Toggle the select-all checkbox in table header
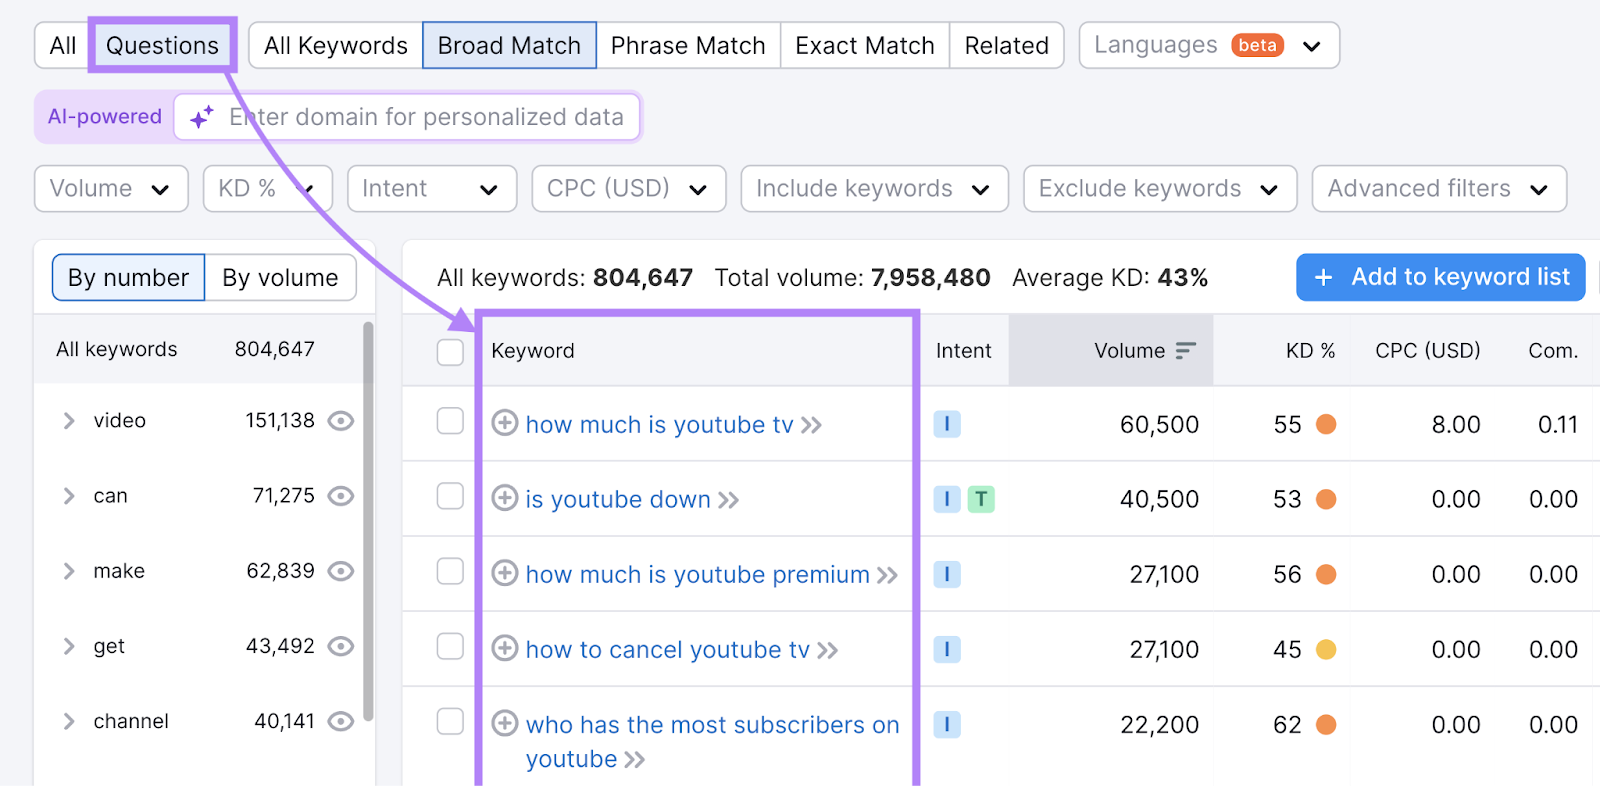The width and height of the screenshot is (1600, 786). tap(450, 352)
